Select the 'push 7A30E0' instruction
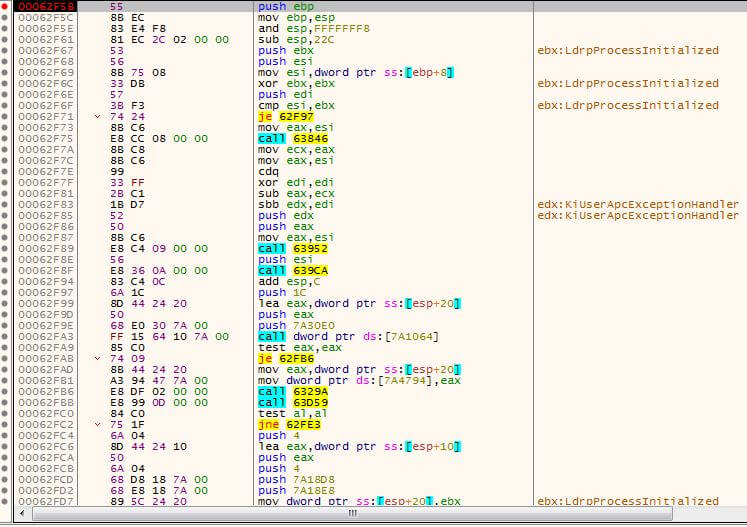747x527 pixels. 296,326
